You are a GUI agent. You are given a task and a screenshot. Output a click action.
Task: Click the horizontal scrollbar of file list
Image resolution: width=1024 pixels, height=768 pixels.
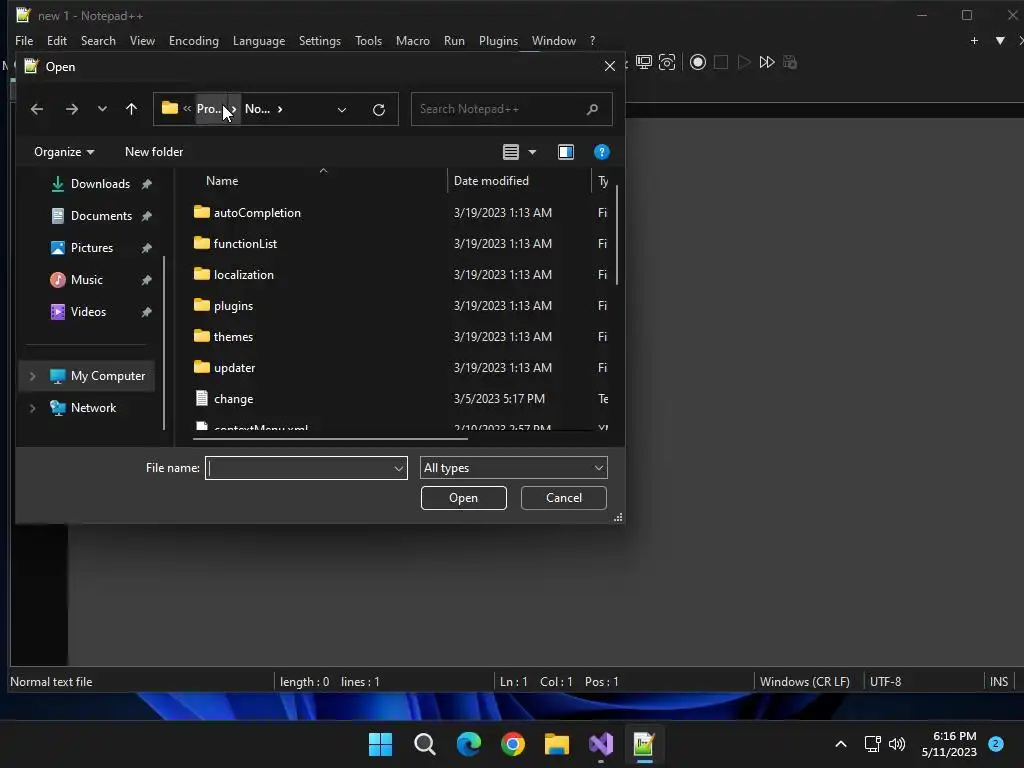pyautogui.click(x=330, y=439)
